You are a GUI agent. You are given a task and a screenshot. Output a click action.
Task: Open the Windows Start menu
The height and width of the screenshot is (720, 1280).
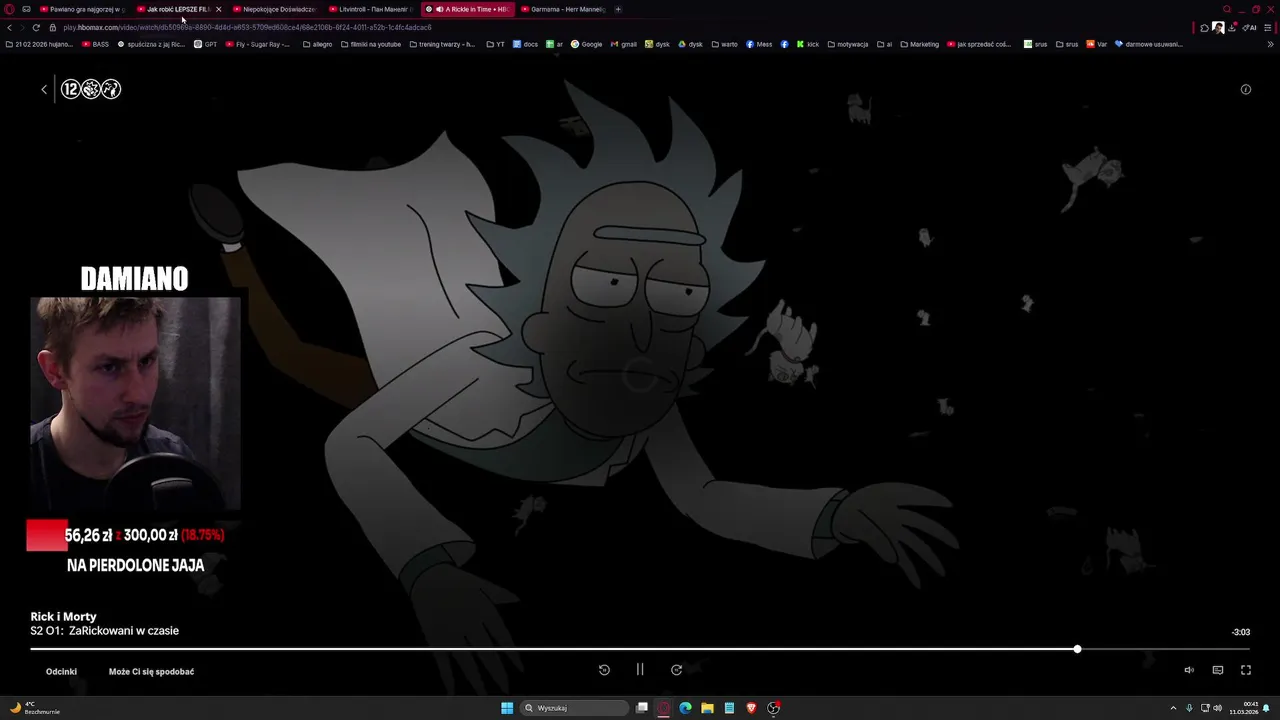tap(507, 708)
